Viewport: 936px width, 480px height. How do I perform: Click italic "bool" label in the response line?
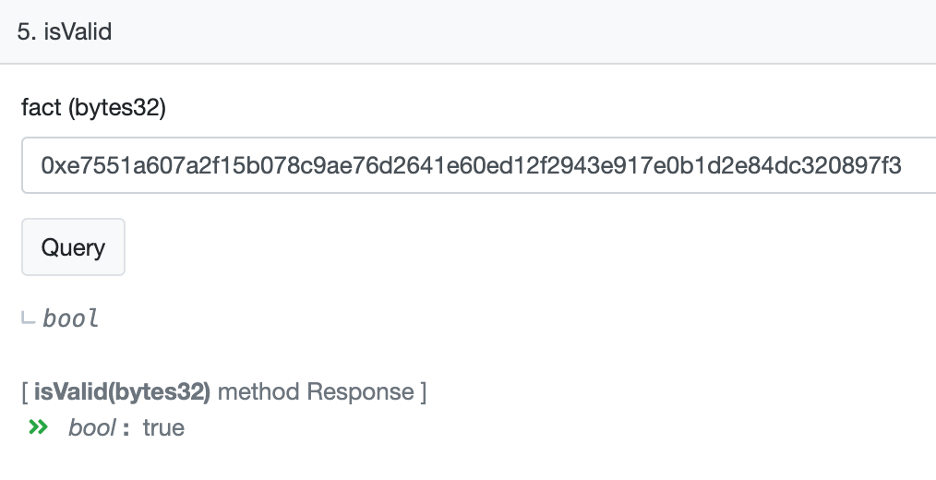tap(88, 429)
